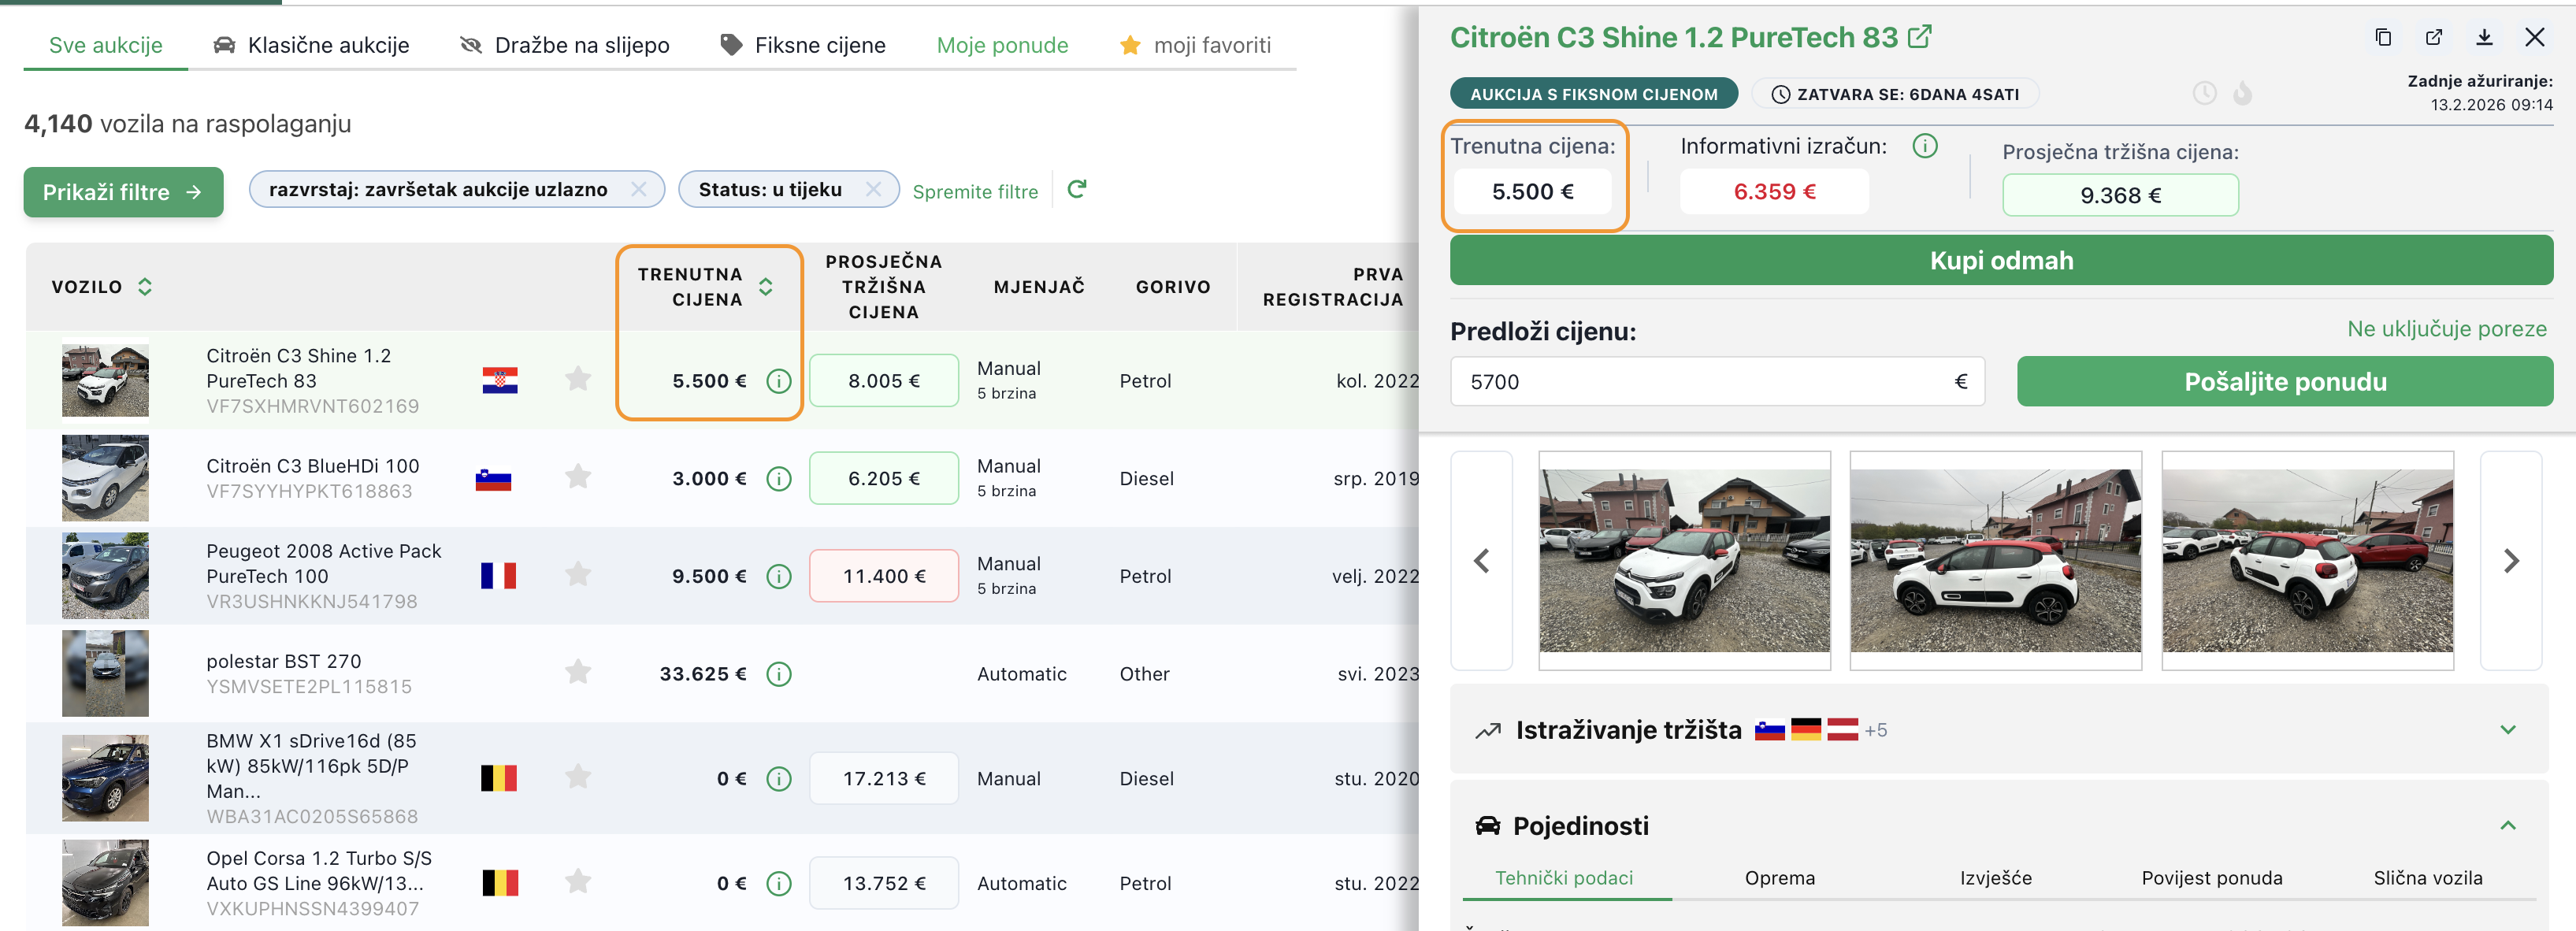The width and height of the screenshot is (2576, 931).
Task: Click the Pošaljite ponudu button
Action: tap(2284, 382)
